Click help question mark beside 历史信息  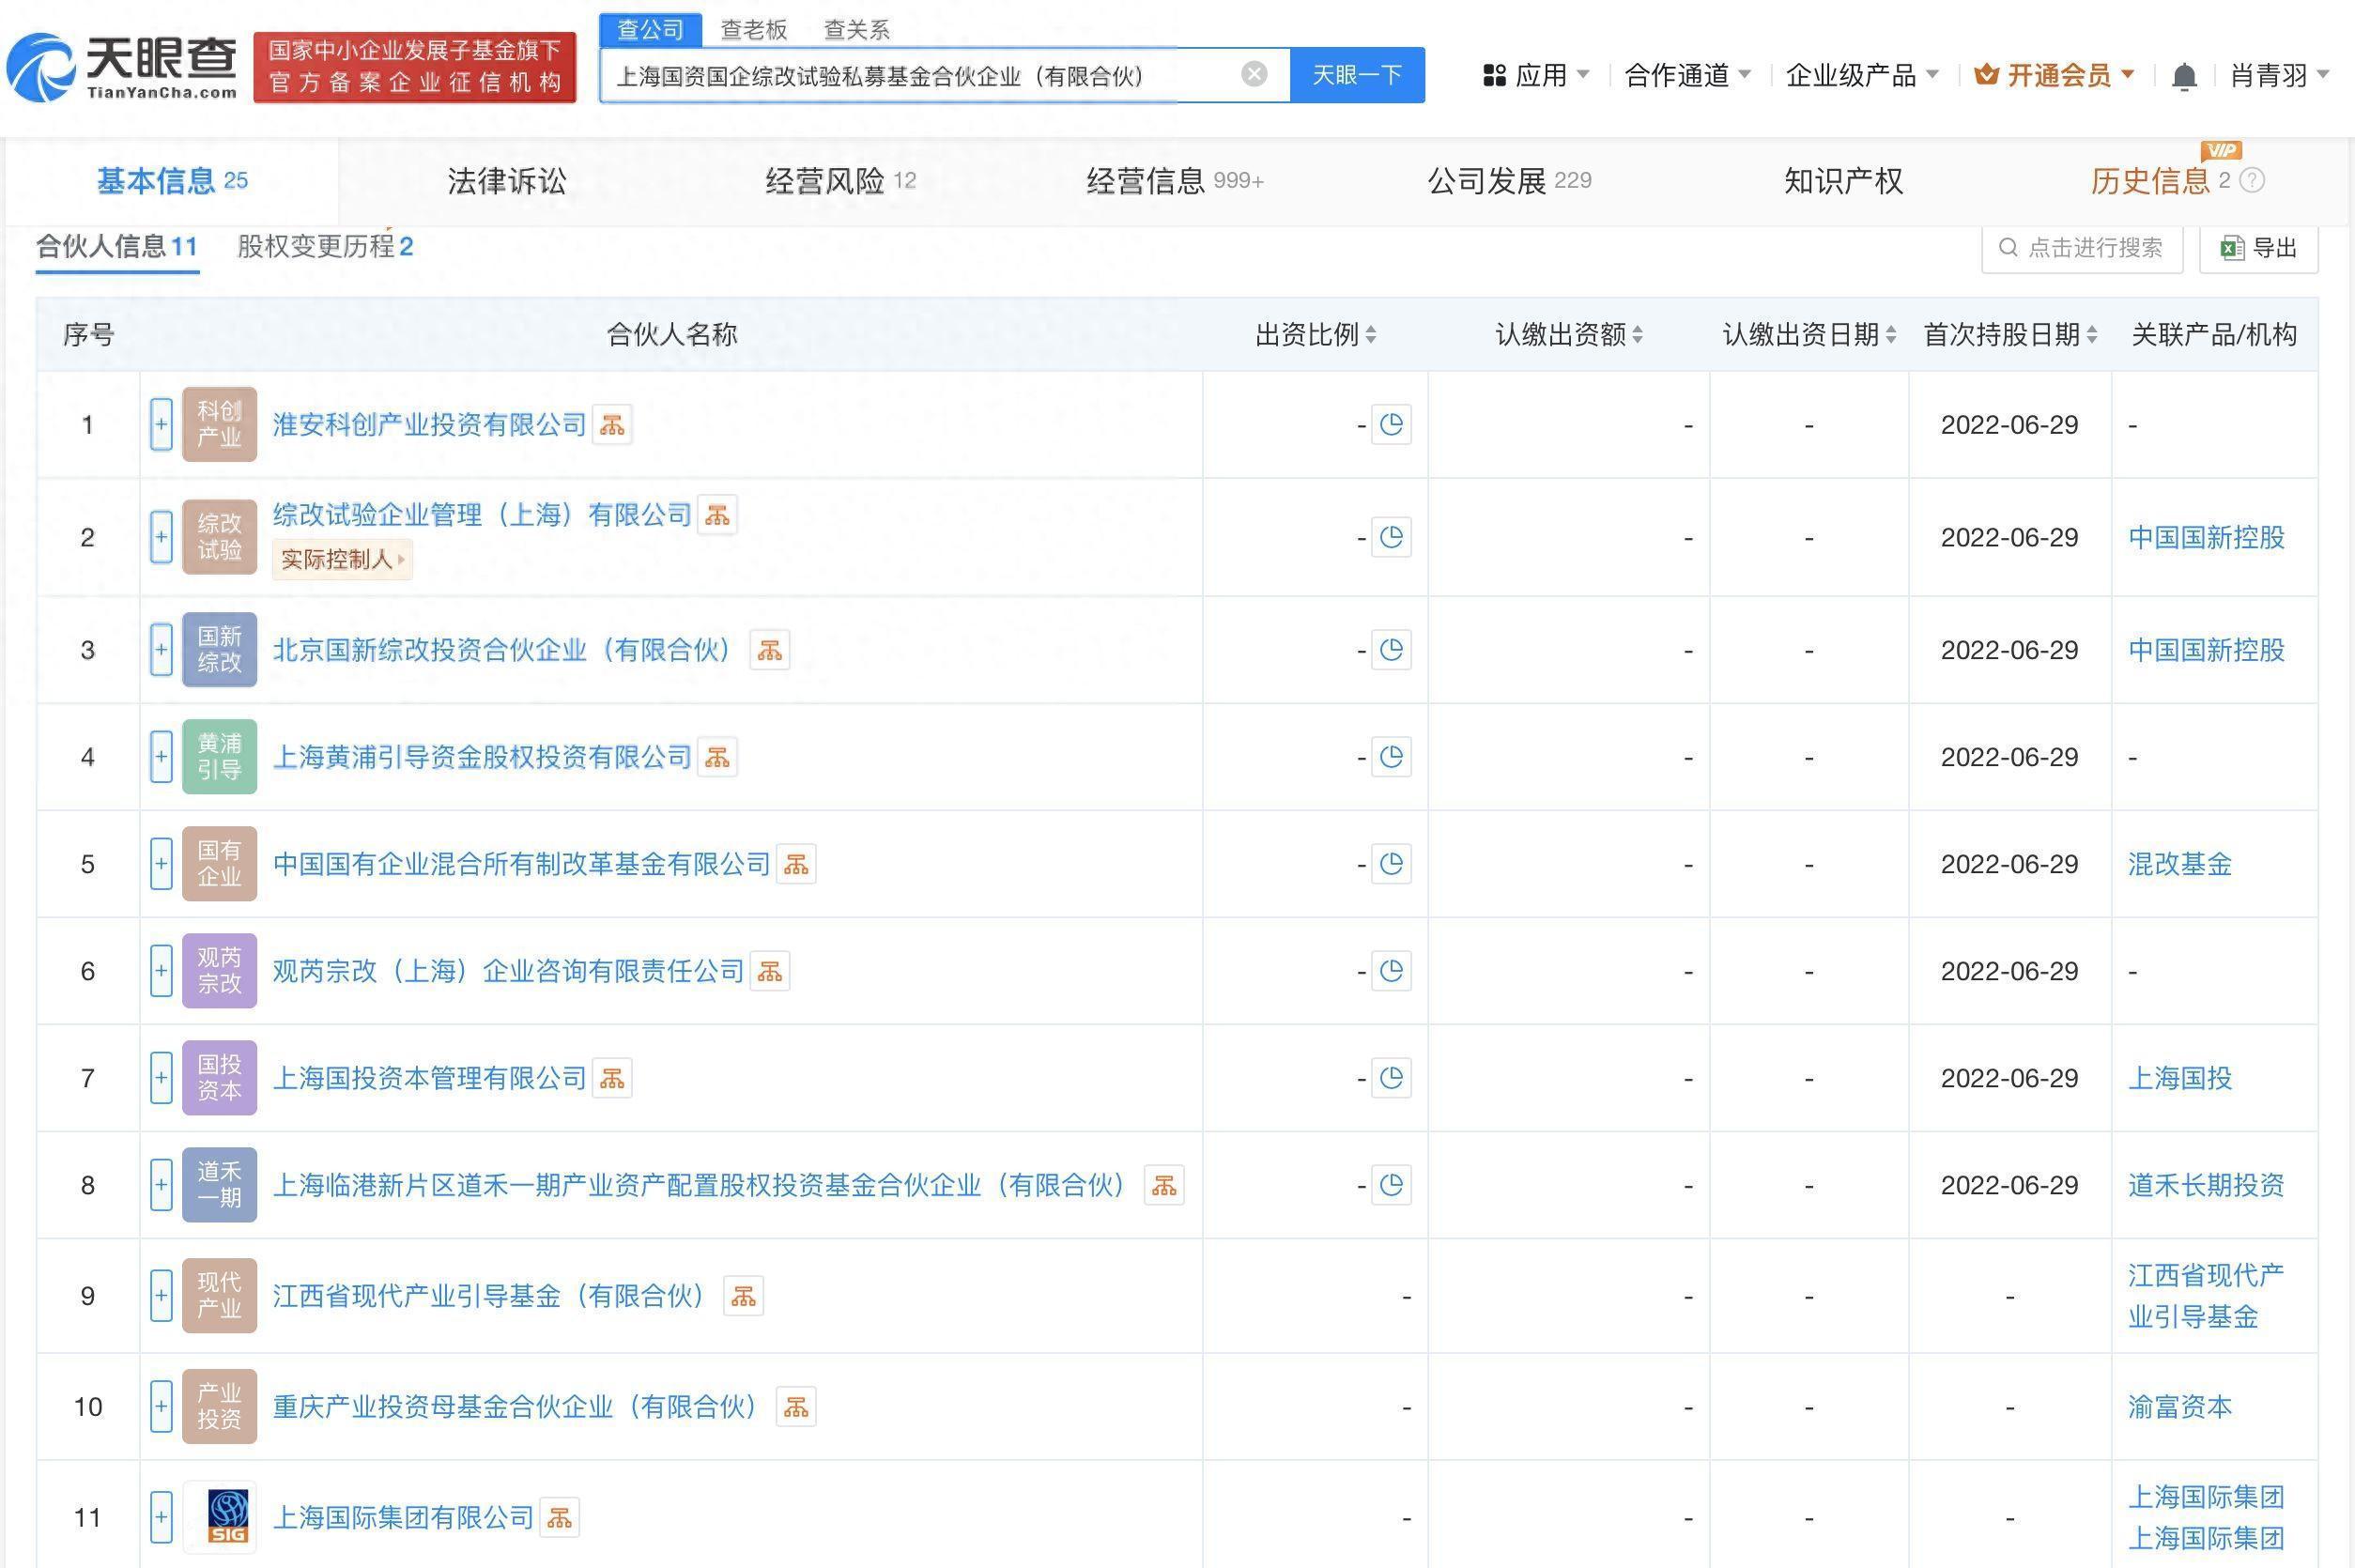click(x=2252, y=180)
